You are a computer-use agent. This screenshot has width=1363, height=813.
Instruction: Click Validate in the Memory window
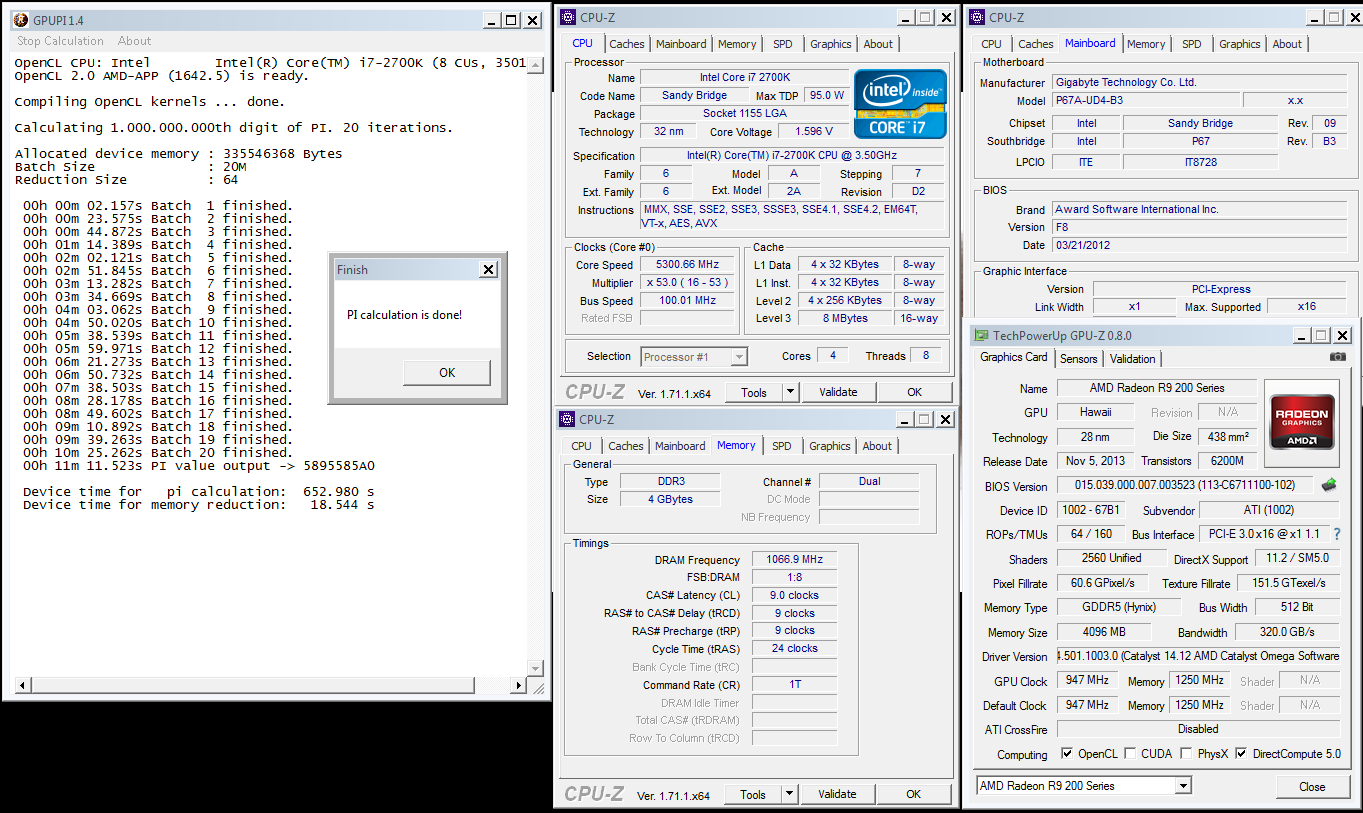click(x=837, y=795)
